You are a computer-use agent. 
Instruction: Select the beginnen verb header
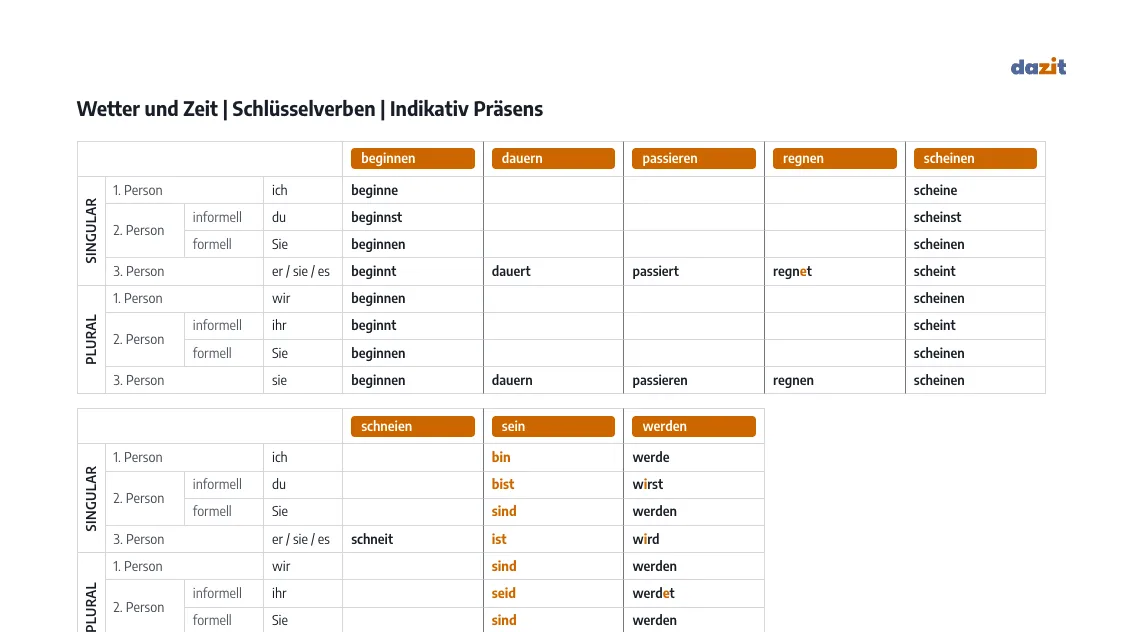click(413, 158)
